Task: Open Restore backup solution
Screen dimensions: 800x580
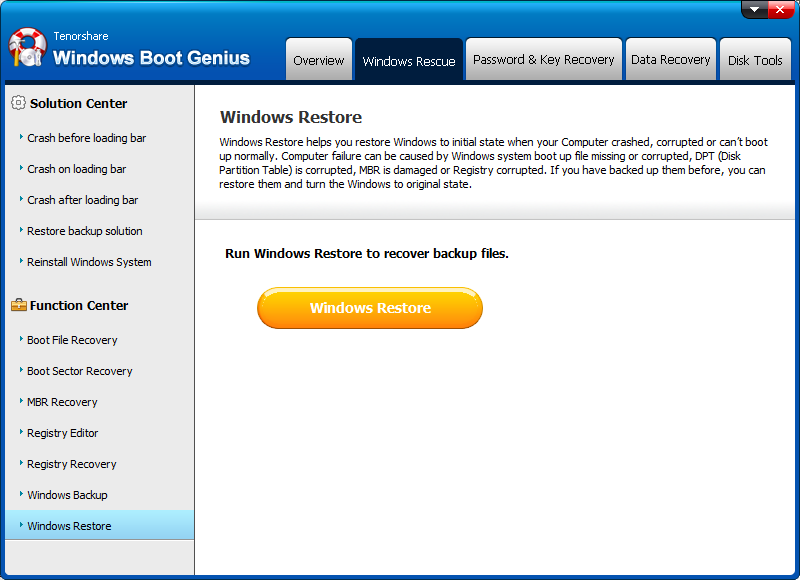Action: coord(84,231)
